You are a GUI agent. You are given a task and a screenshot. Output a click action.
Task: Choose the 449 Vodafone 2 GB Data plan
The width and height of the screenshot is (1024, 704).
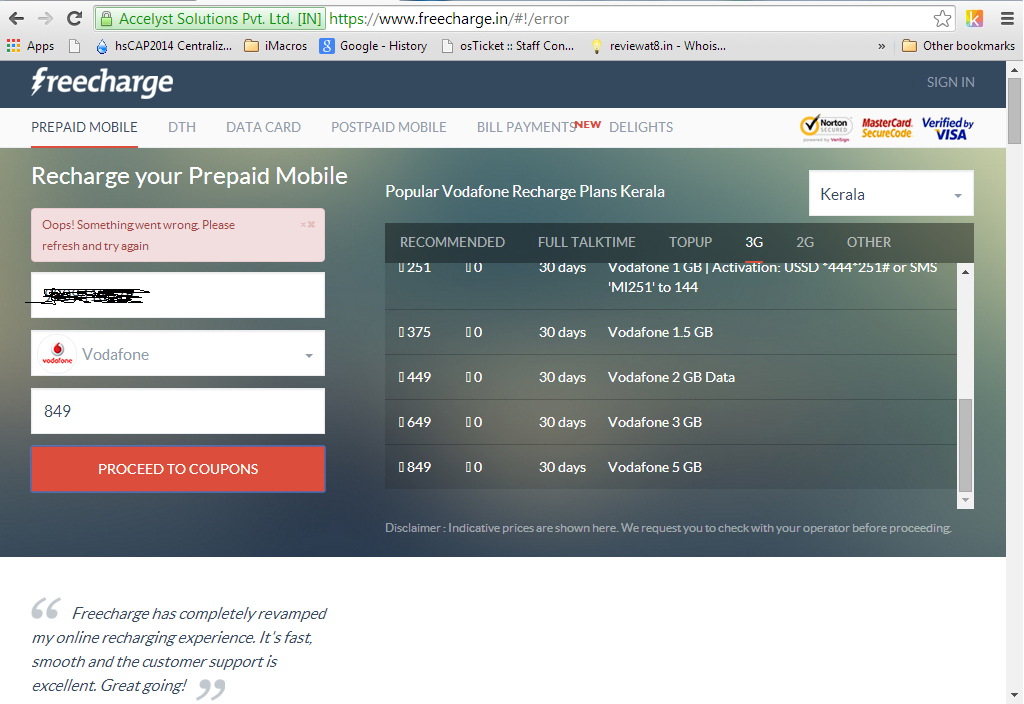pos(671,377)
